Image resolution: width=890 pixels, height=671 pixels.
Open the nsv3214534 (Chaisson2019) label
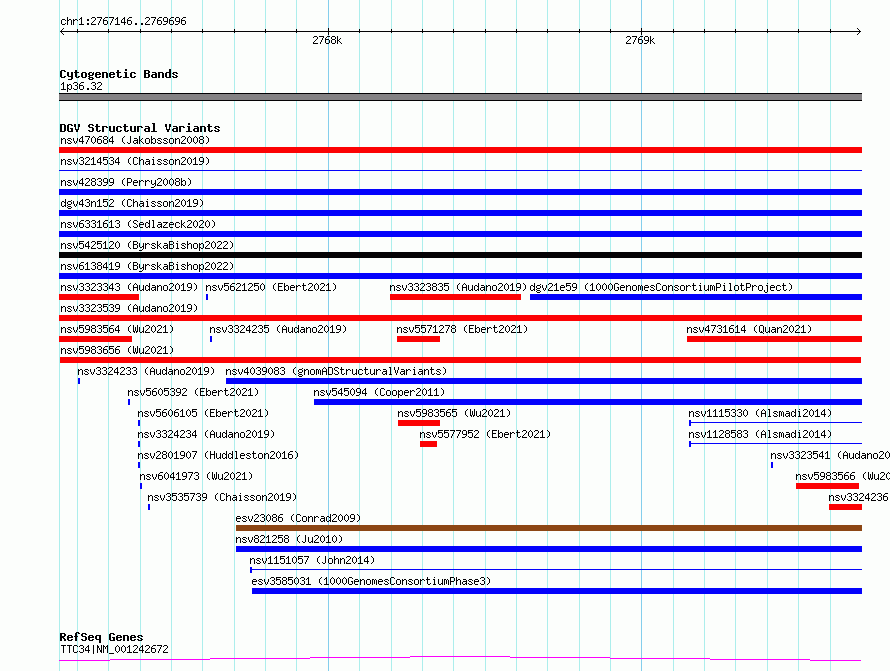coord(135,161)
